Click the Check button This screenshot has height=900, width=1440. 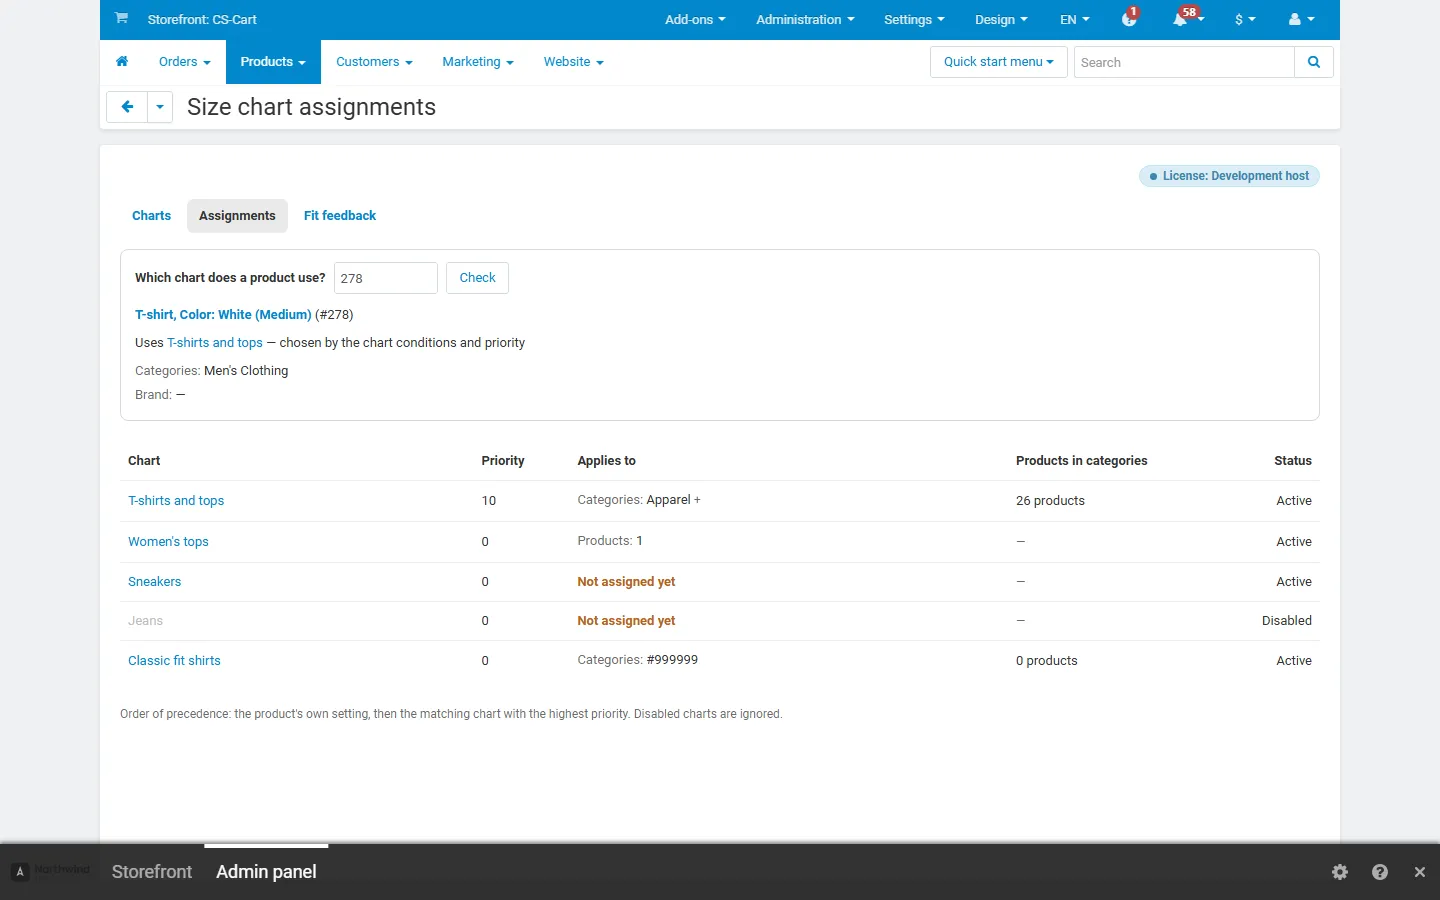[477, 278]
